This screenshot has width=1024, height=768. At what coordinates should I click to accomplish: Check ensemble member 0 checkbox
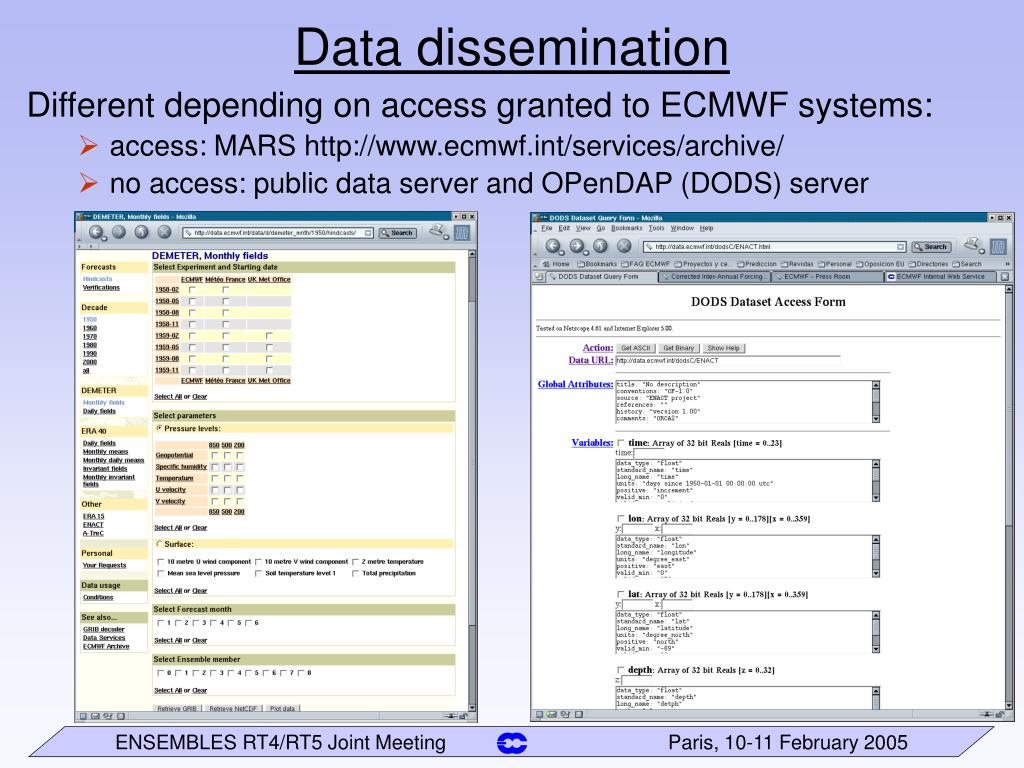coord(161,673)
